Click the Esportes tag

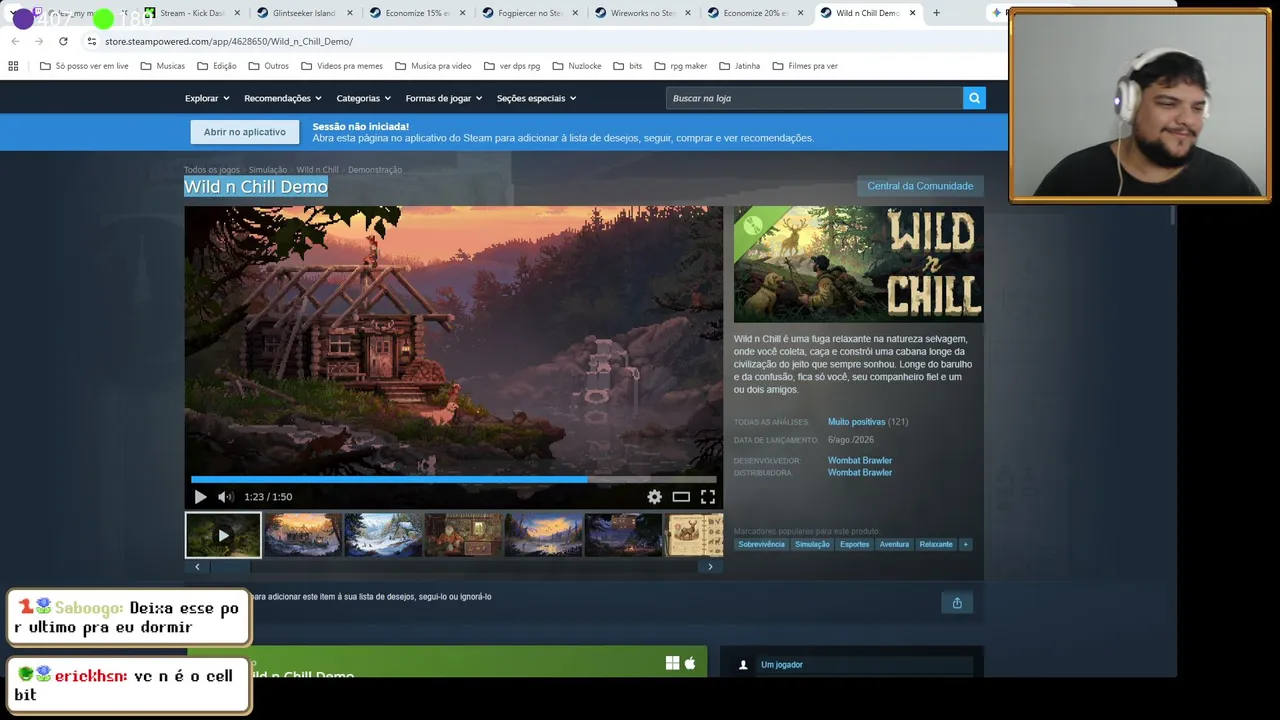click(855, 544)
